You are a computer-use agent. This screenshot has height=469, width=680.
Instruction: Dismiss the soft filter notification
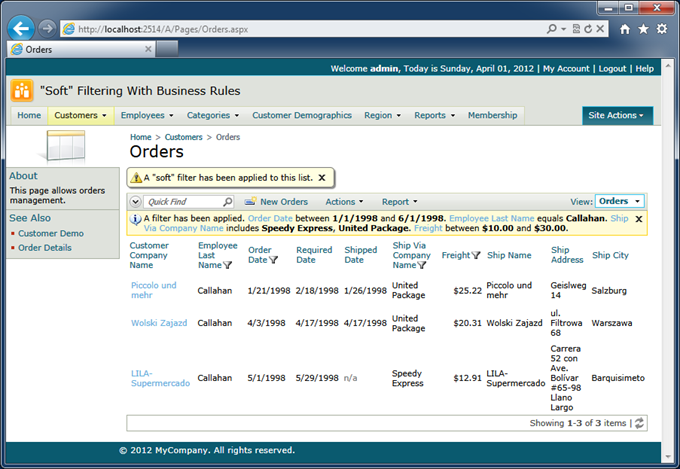[322, 177]
